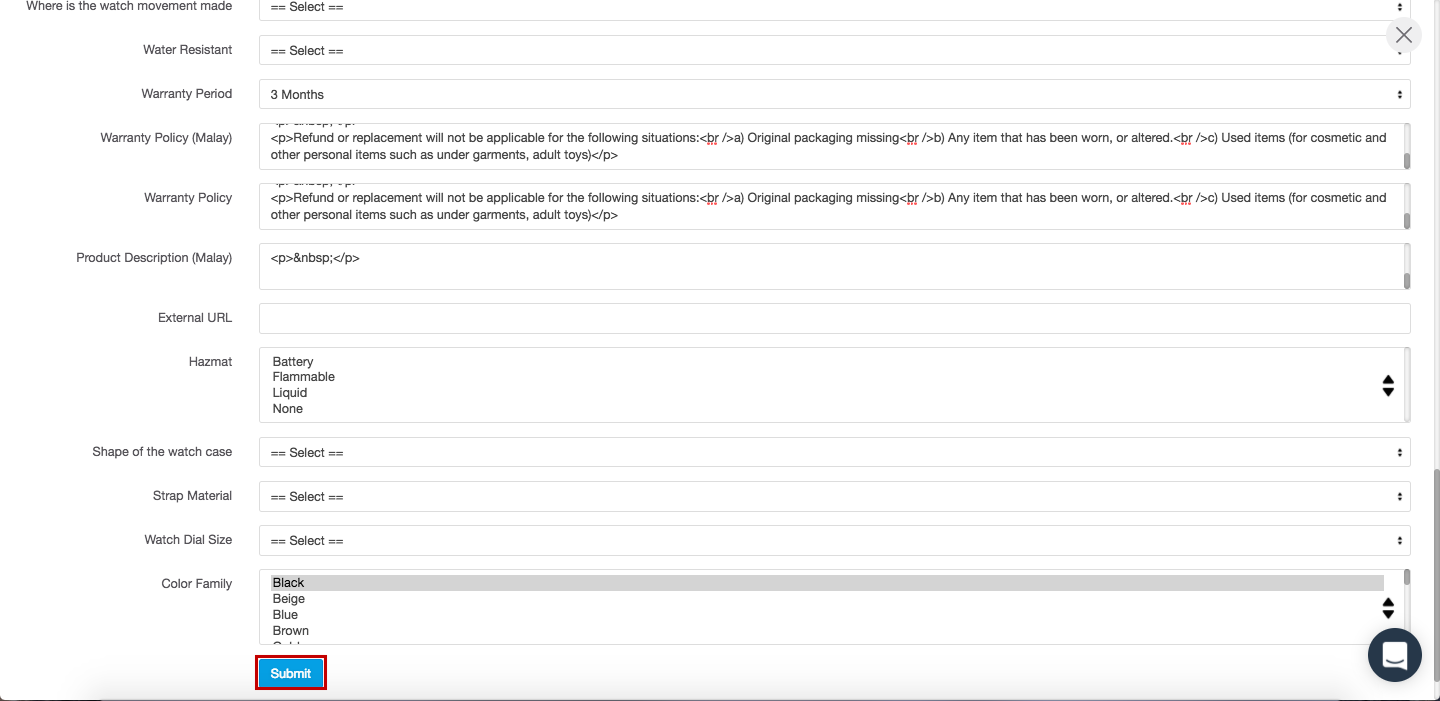Viewport: 1440px width, 701px height.
Task: Open the Watch Dial Size dropdown
Action: [834, 540]
